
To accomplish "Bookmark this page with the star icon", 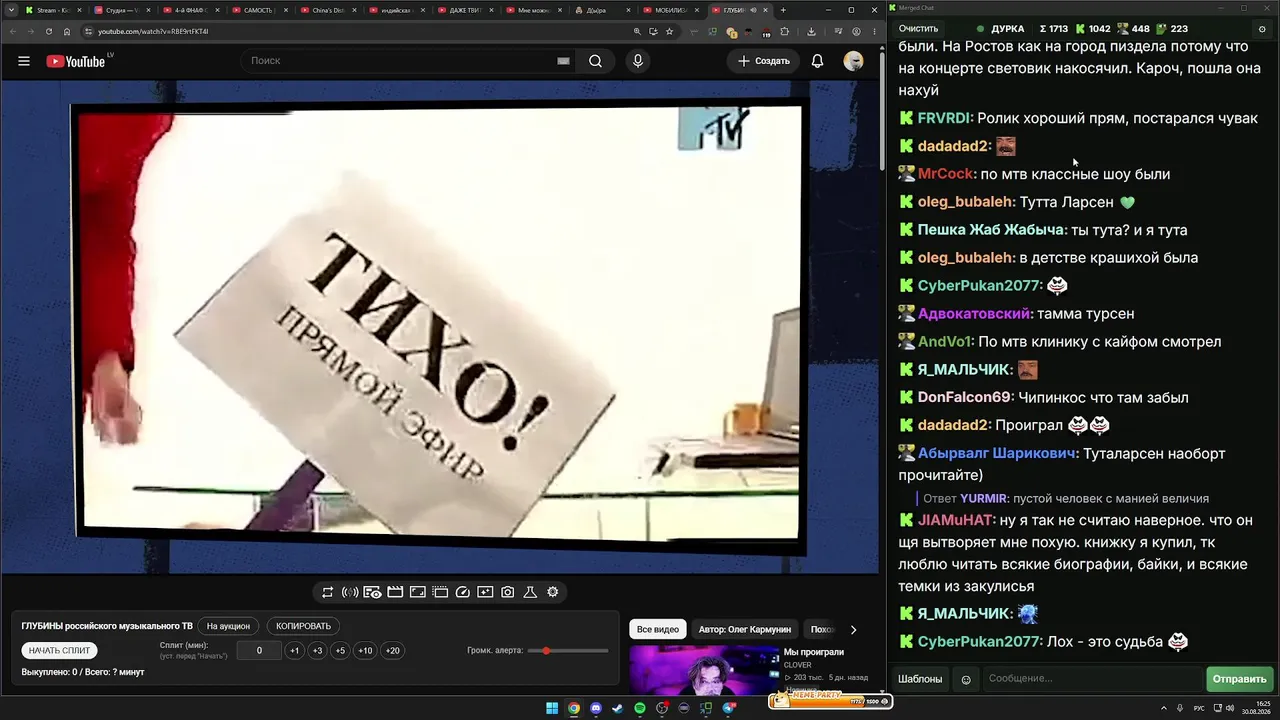I will coord(669,31).
